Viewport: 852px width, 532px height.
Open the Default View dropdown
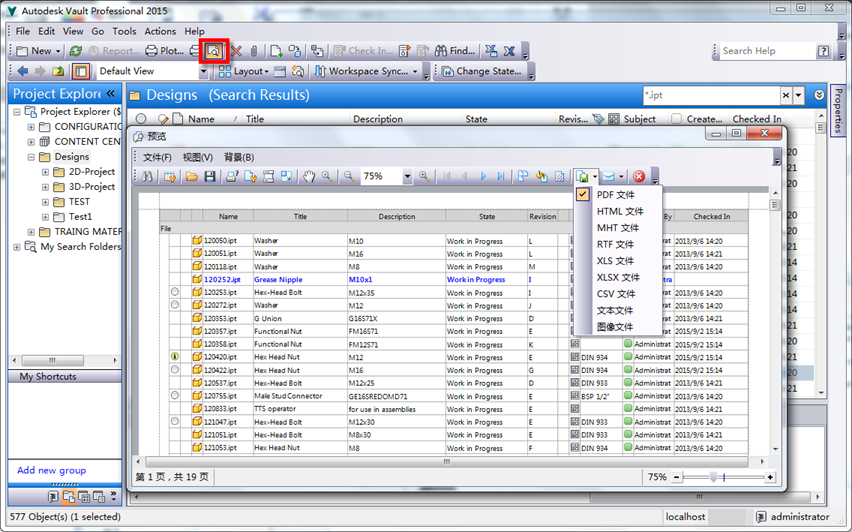(203, 71)
